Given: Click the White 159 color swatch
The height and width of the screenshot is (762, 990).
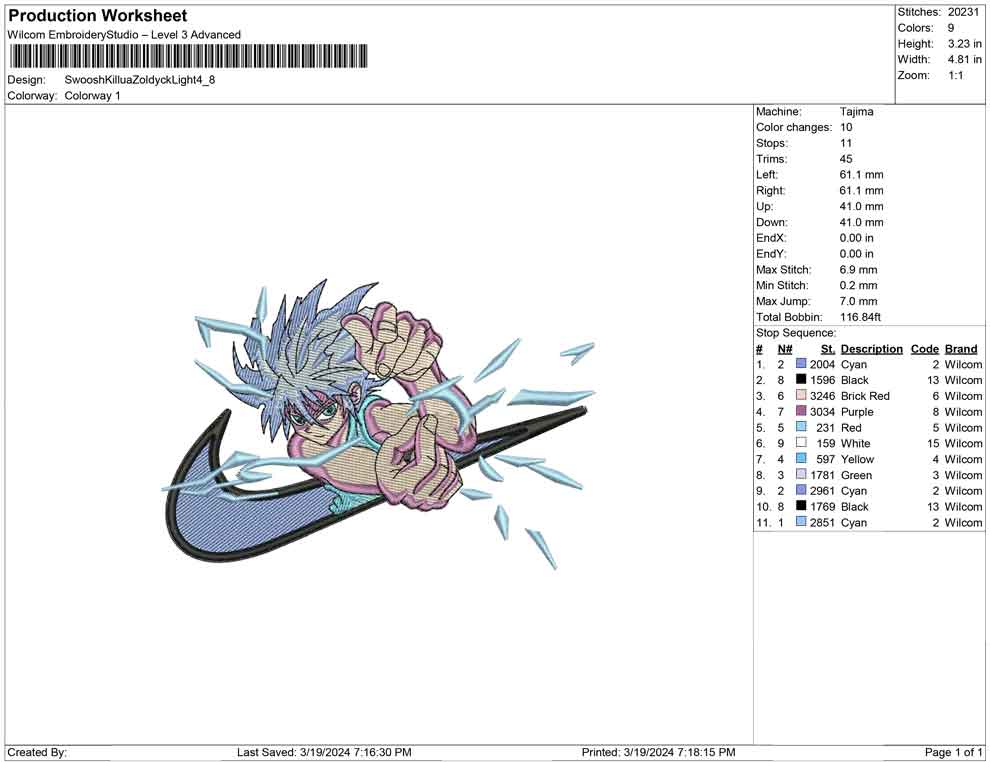Looking at the screenshot, I should (x=801, y=443).
